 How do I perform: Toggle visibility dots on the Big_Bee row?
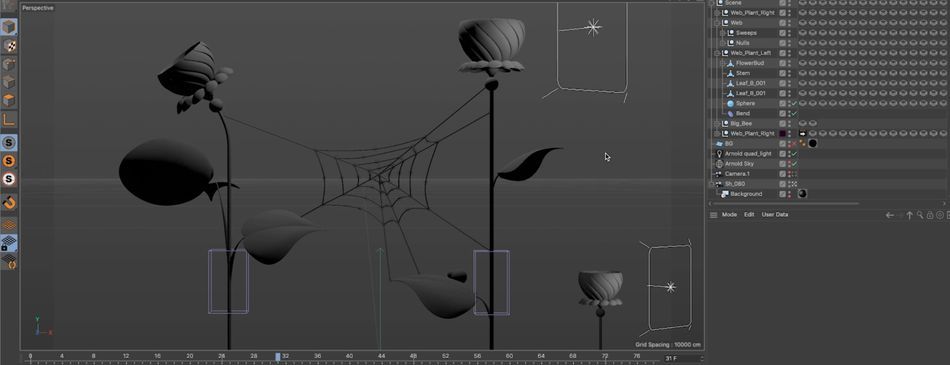coord(789,124)
